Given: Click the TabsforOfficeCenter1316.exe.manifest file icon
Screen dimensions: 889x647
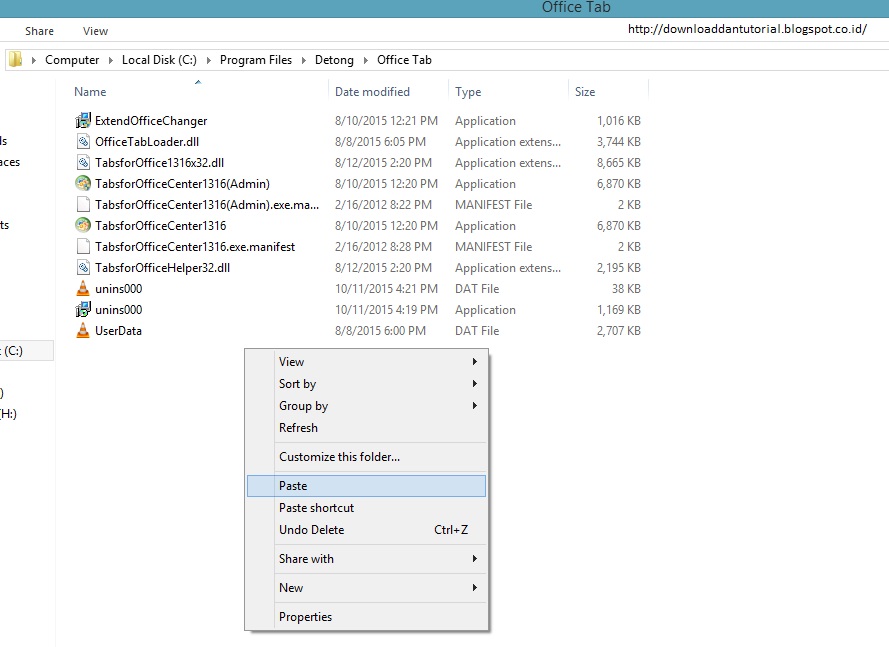Looking at the screenshot, I should pyautogui.click(x=83, y=247).
